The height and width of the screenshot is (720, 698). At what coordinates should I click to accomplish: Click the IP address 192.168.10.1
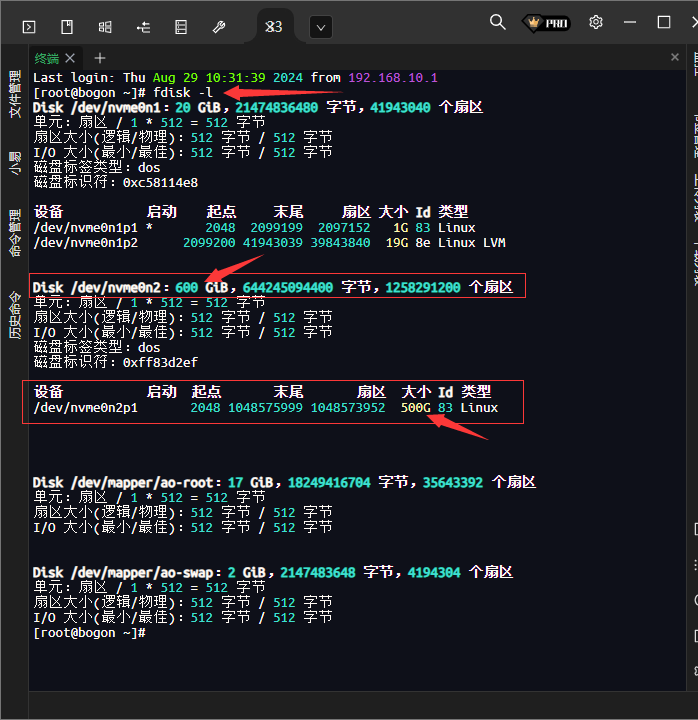[393, 78]
